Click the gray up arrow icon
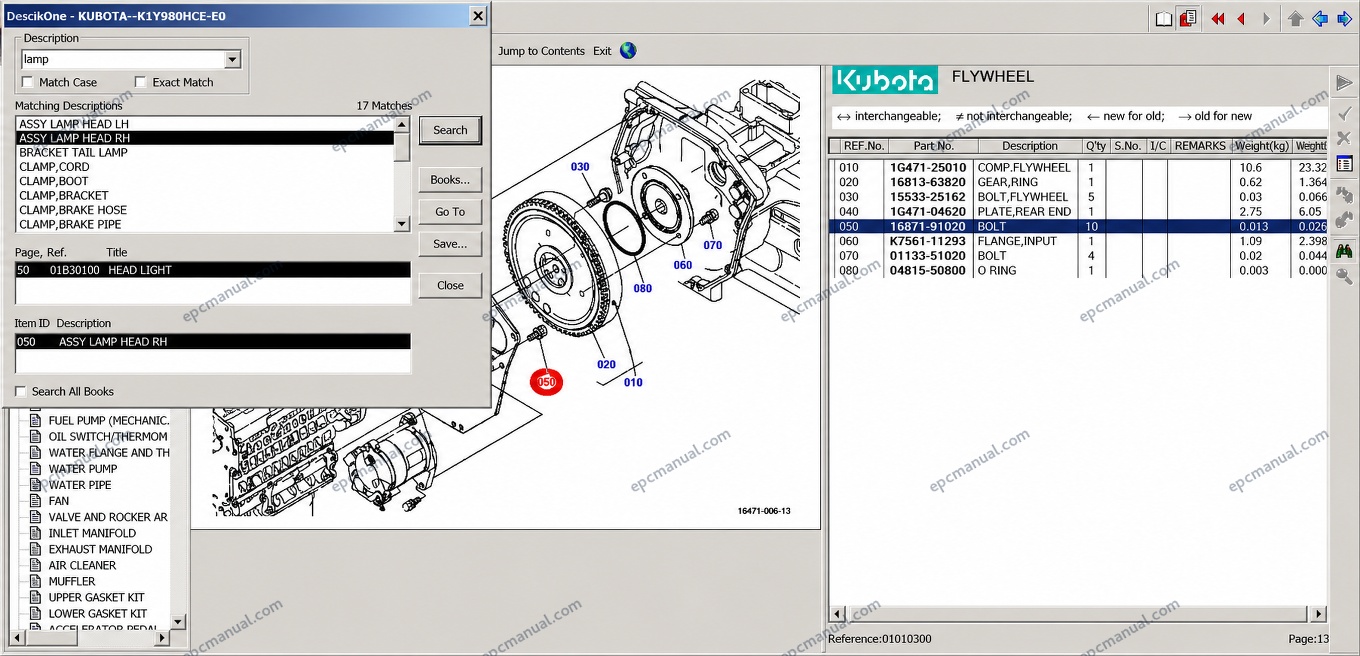This screenshot has width=1360, height=656. (x=1296, y=19)
